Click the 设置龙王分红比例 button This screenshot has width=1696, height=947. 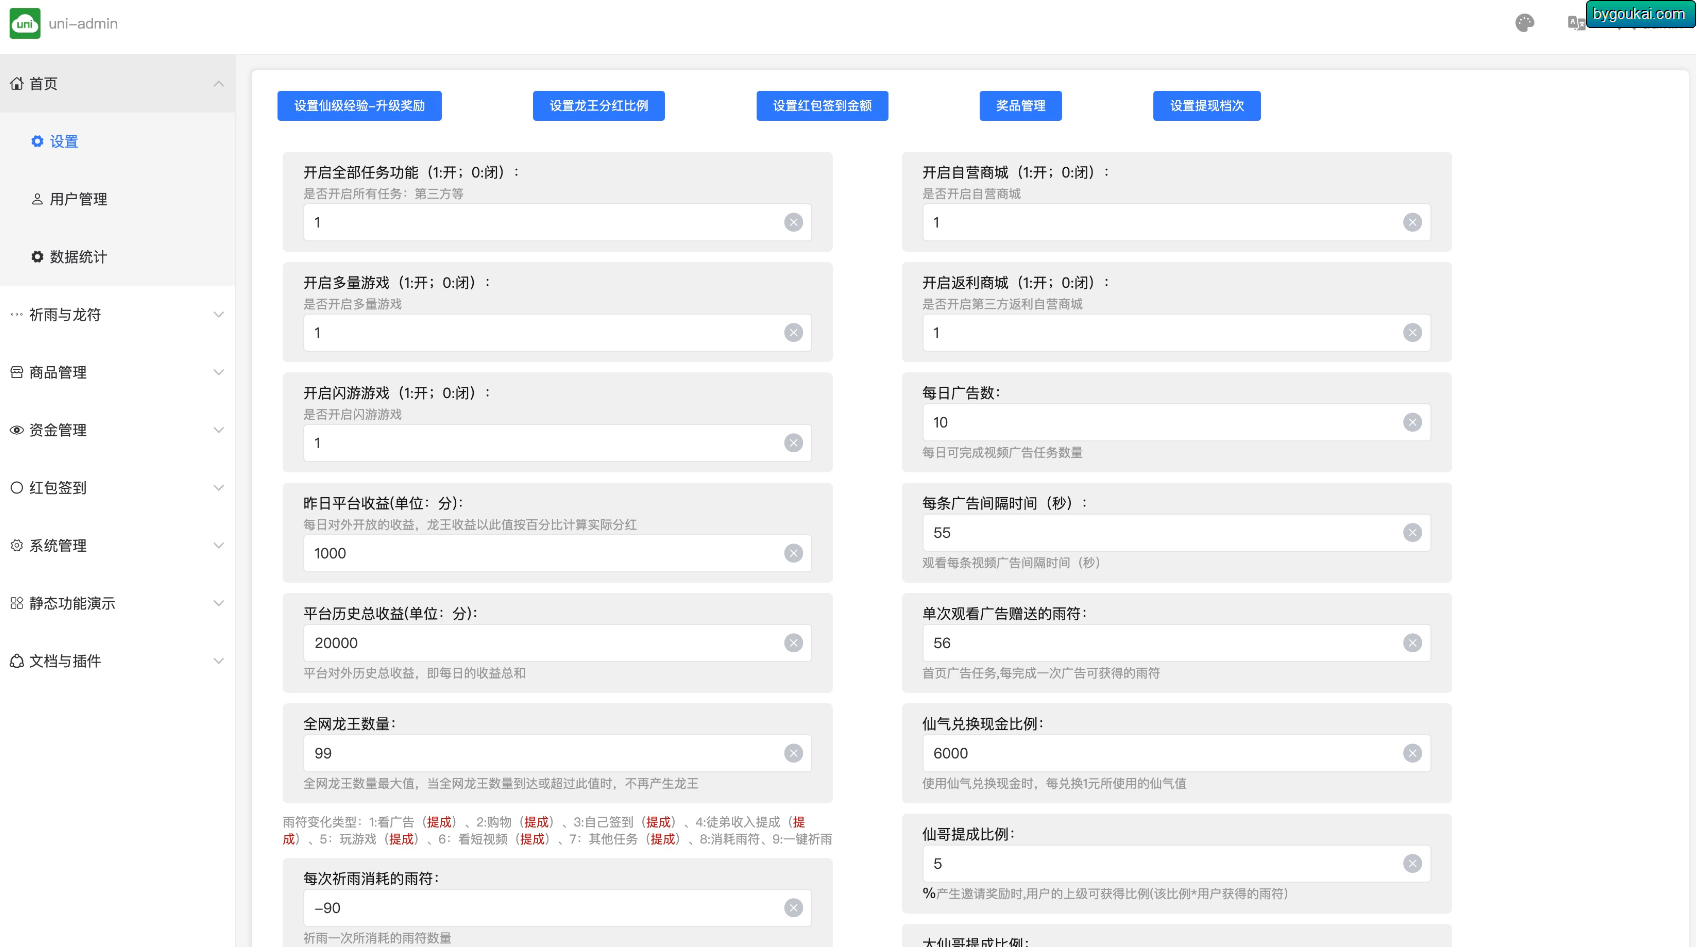coord(599,106)
